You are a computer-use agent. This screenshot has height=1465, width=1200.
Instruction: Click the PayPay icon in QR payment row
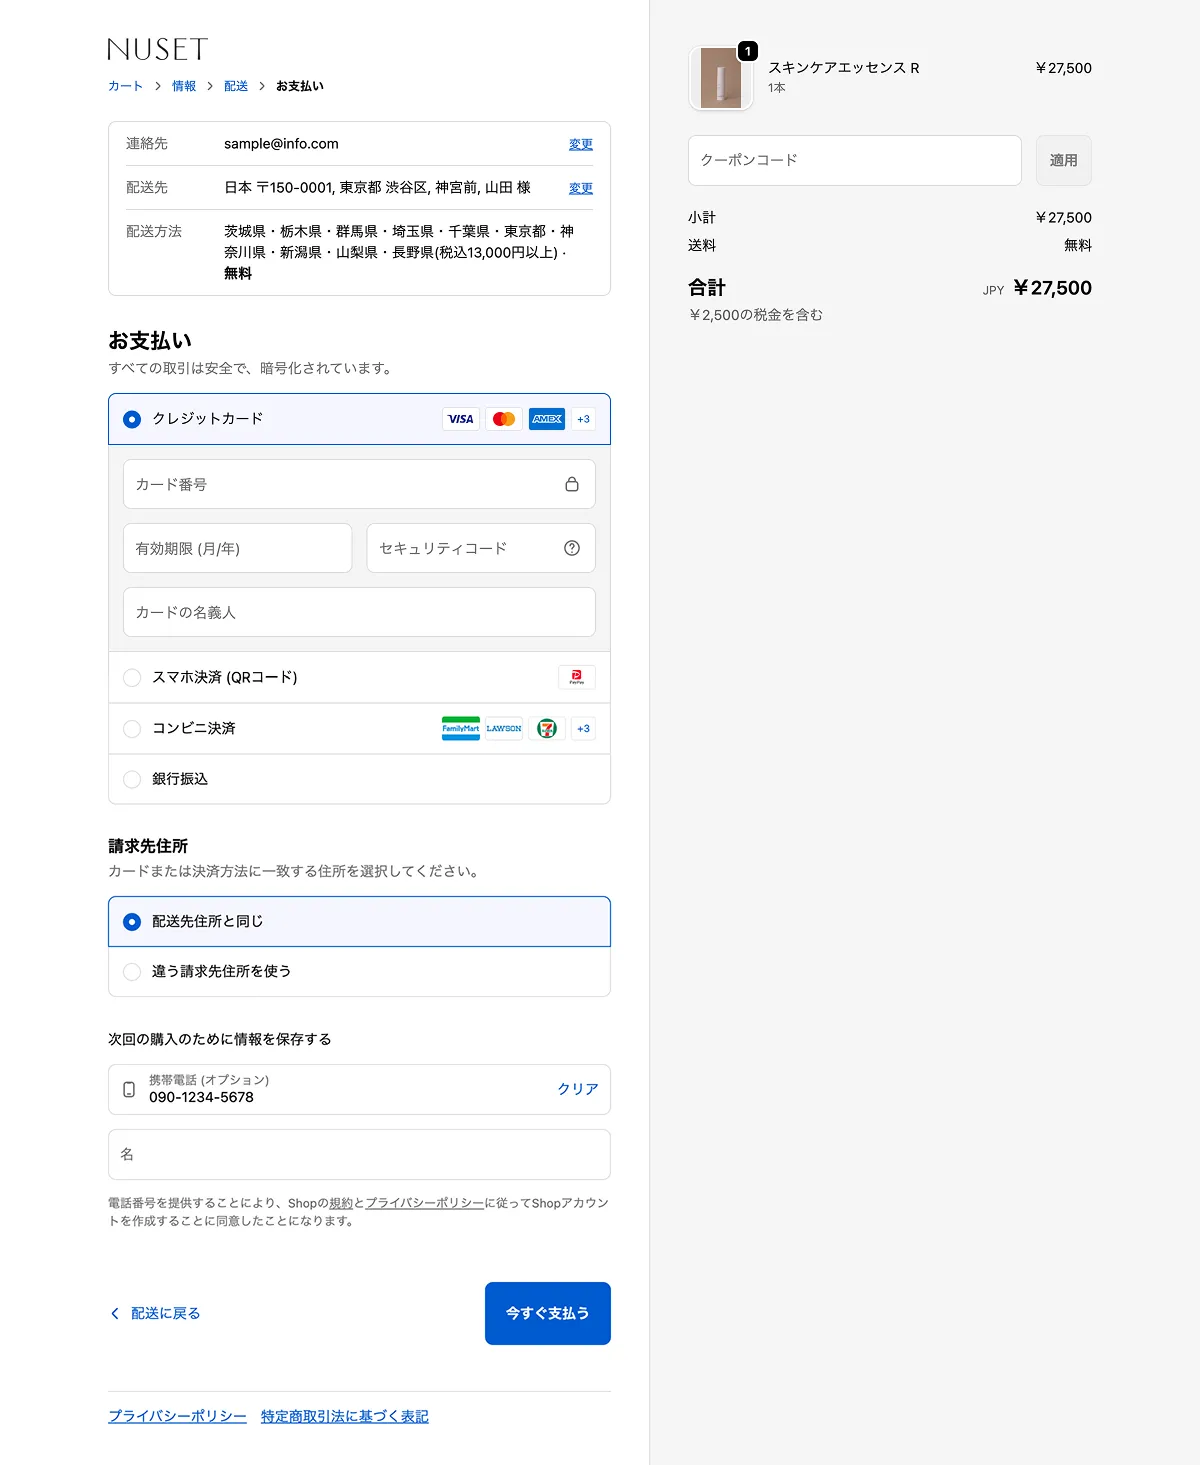(576, 677)
